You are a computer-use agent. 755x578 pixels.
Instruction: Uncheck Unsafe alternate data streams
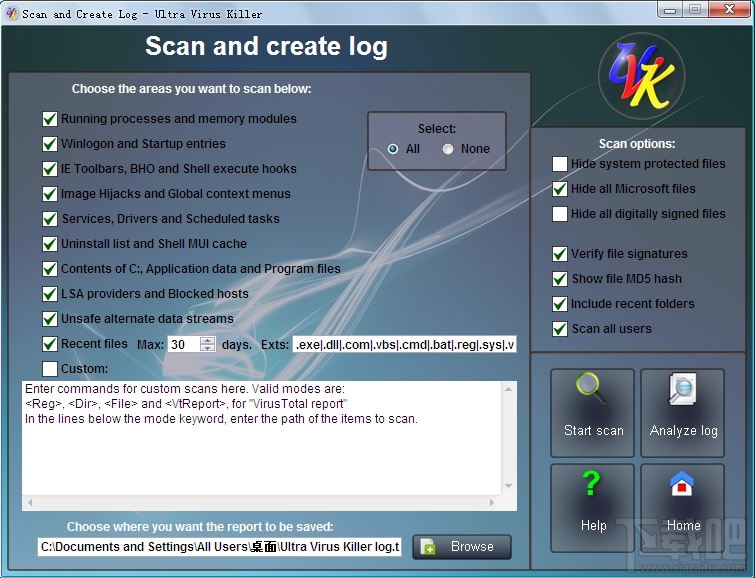pos(50,319)
